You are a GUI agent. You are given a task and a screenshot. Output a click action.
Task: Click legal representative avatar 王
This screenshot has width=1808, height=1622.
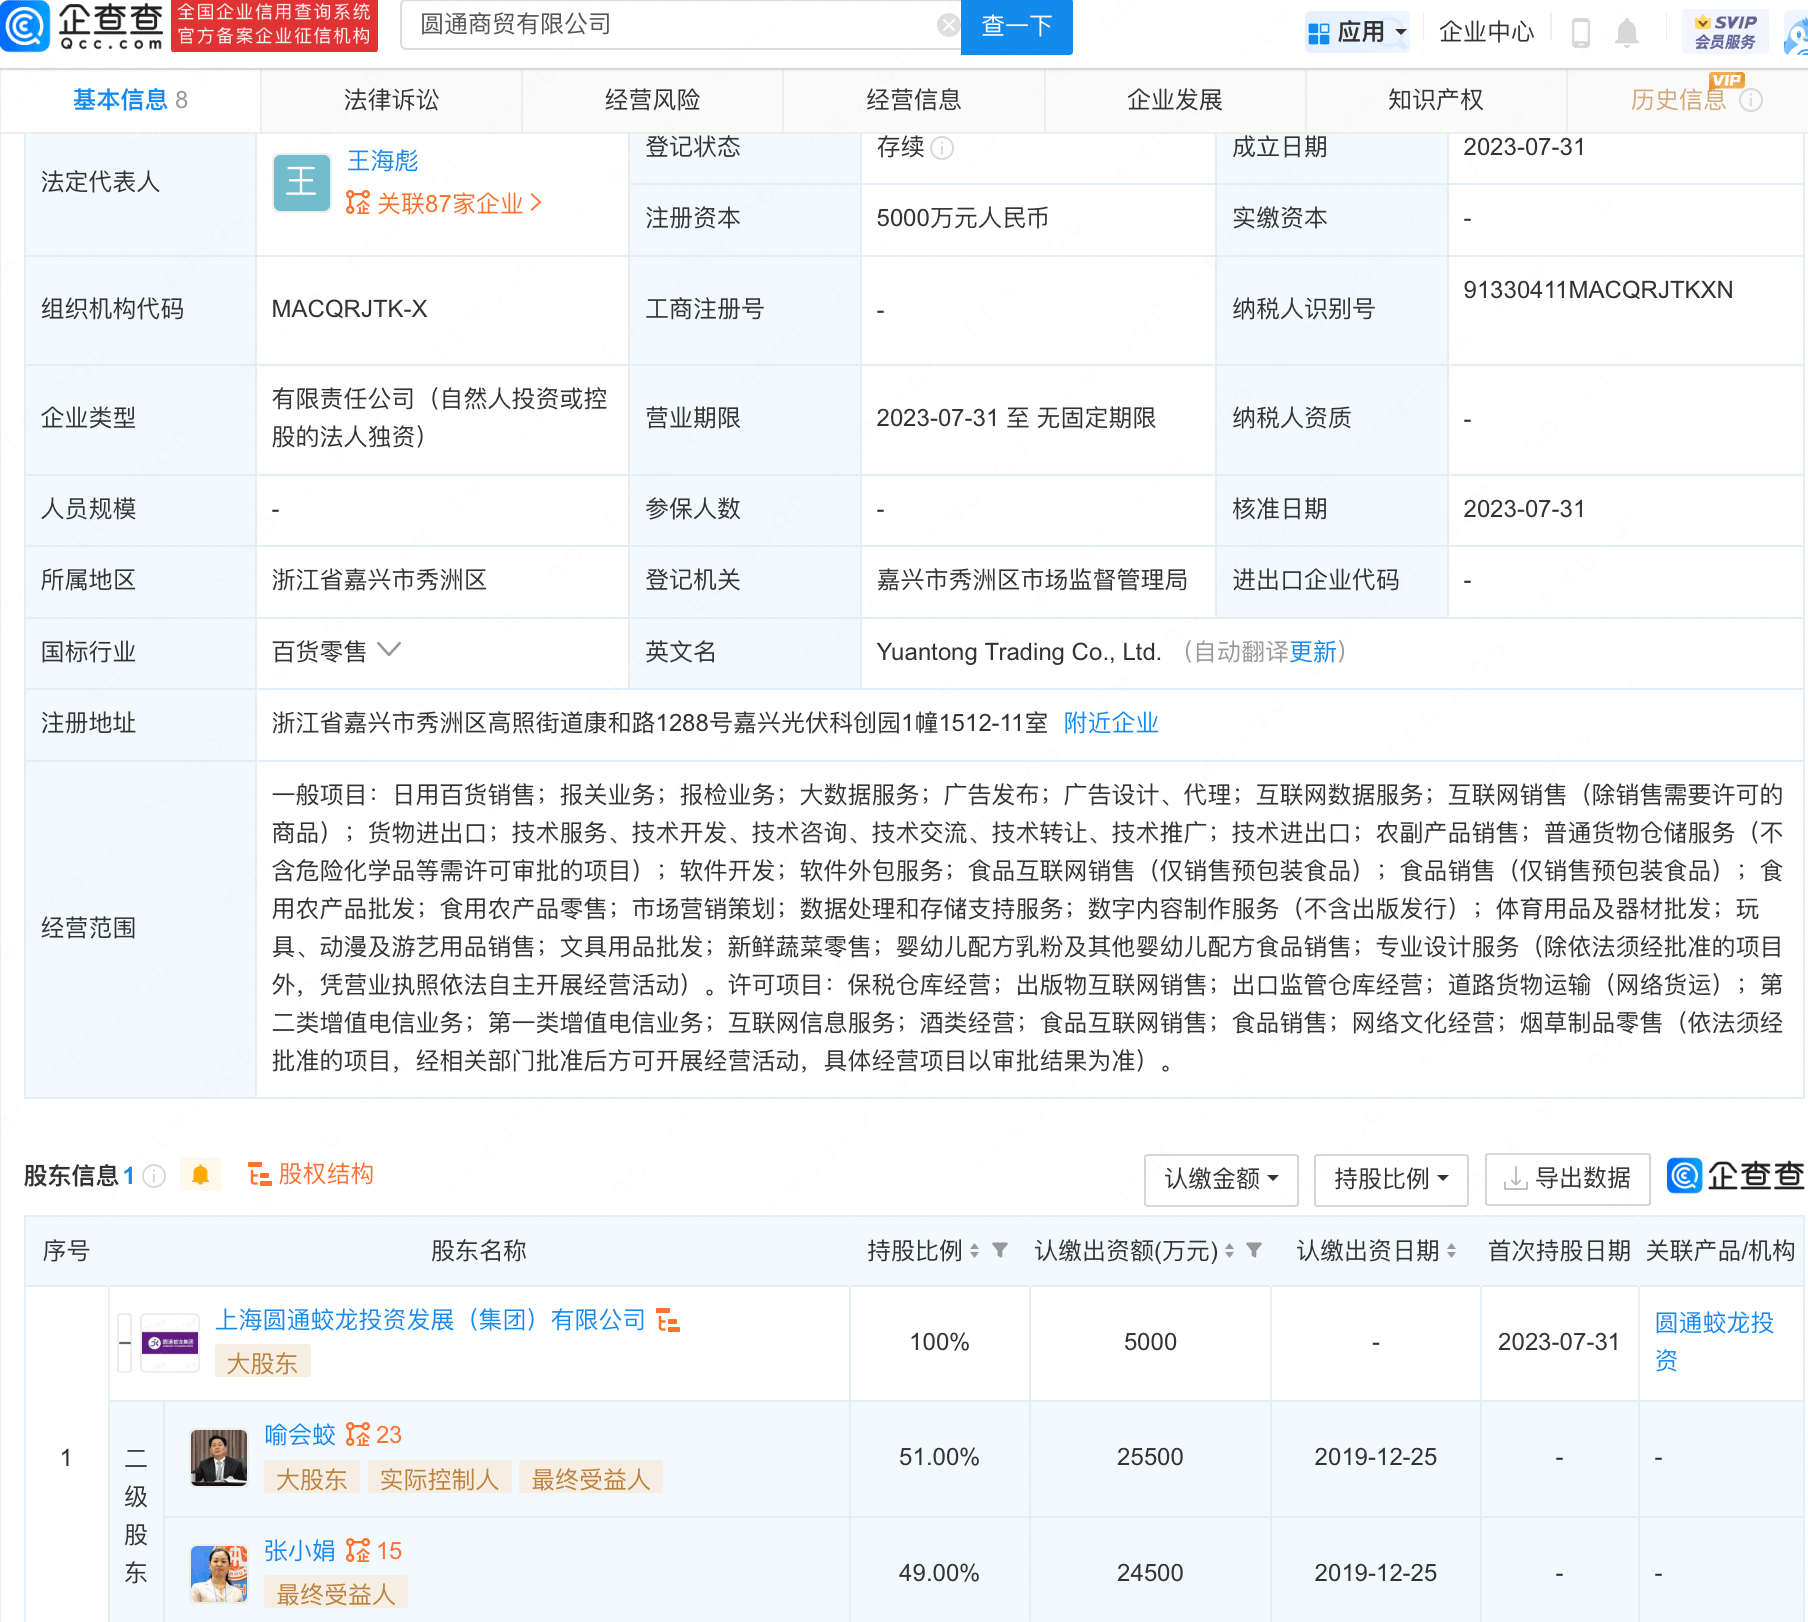tap(301, 182)
